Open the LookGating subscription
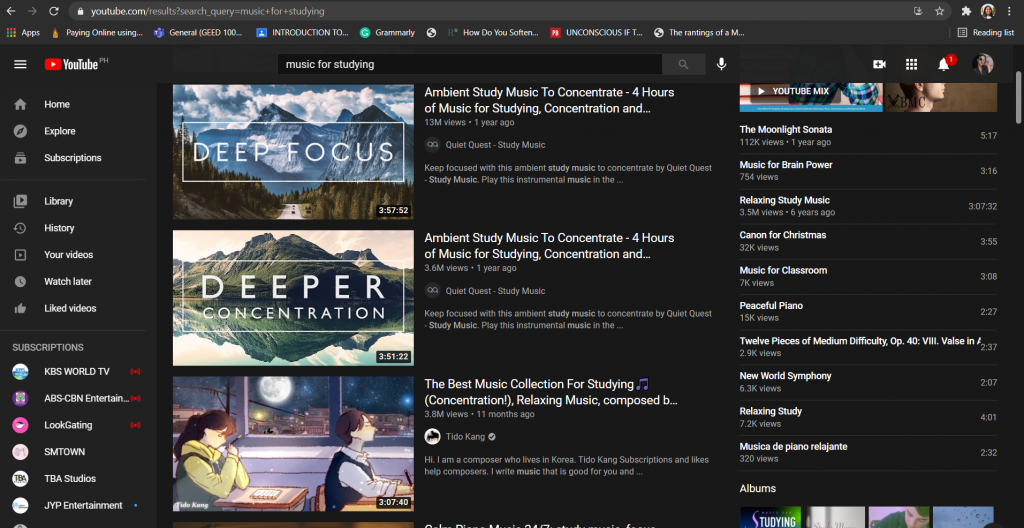 coord(78,425)
